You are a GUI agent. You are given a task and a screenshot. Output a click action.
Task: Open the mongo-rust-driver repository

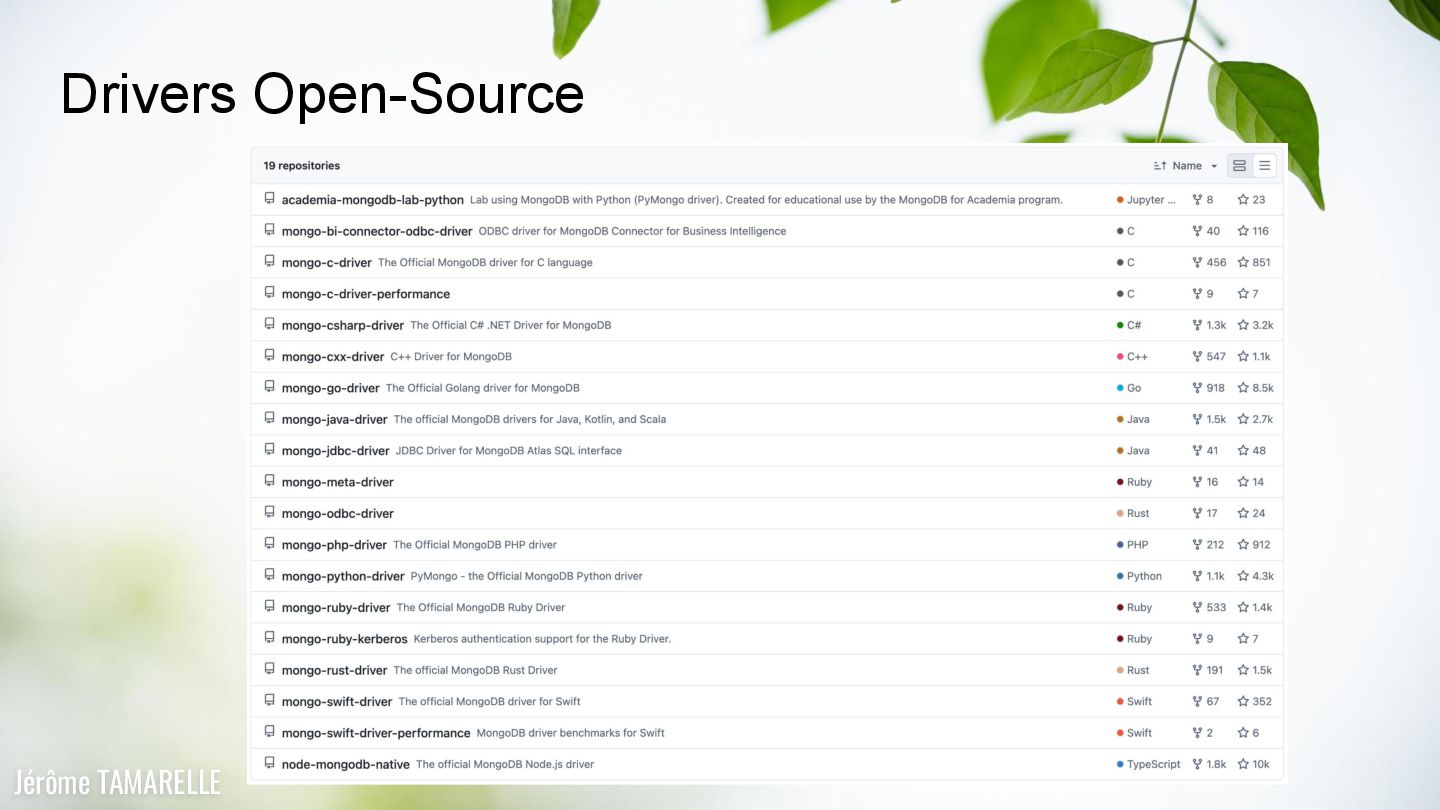(335, 671)
